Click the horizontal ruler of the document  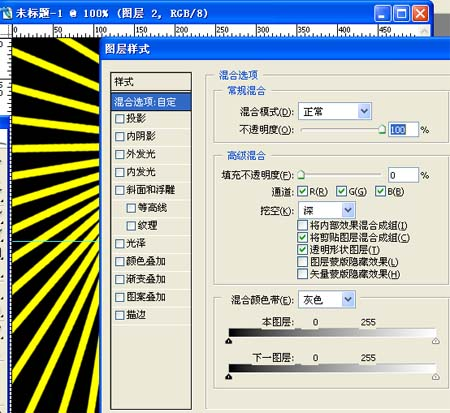220,31
